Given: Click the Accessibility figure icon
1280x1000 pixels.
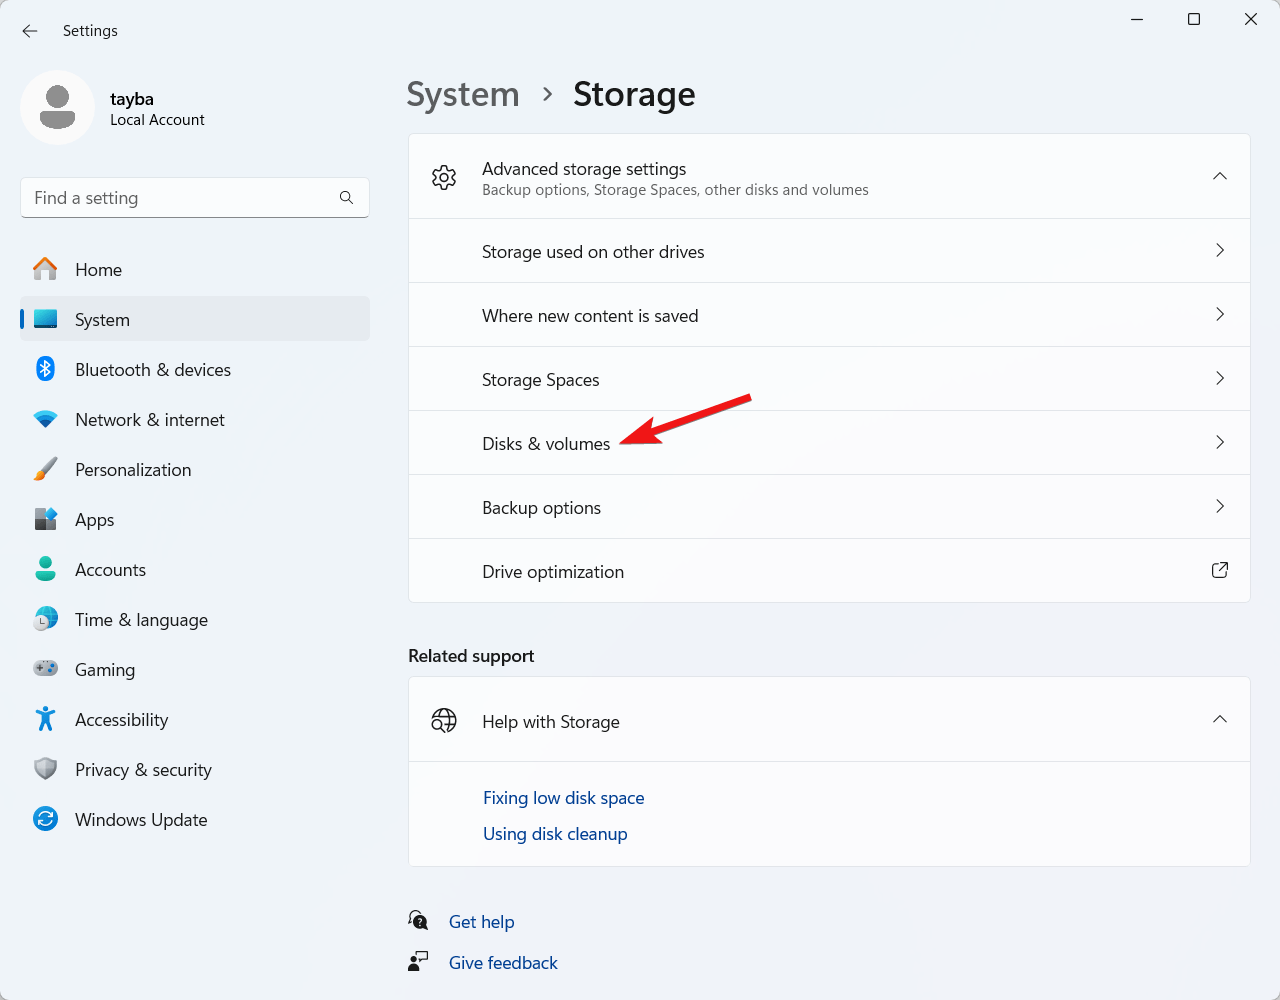Looking at the screenshot, I should tap(45, 719).
